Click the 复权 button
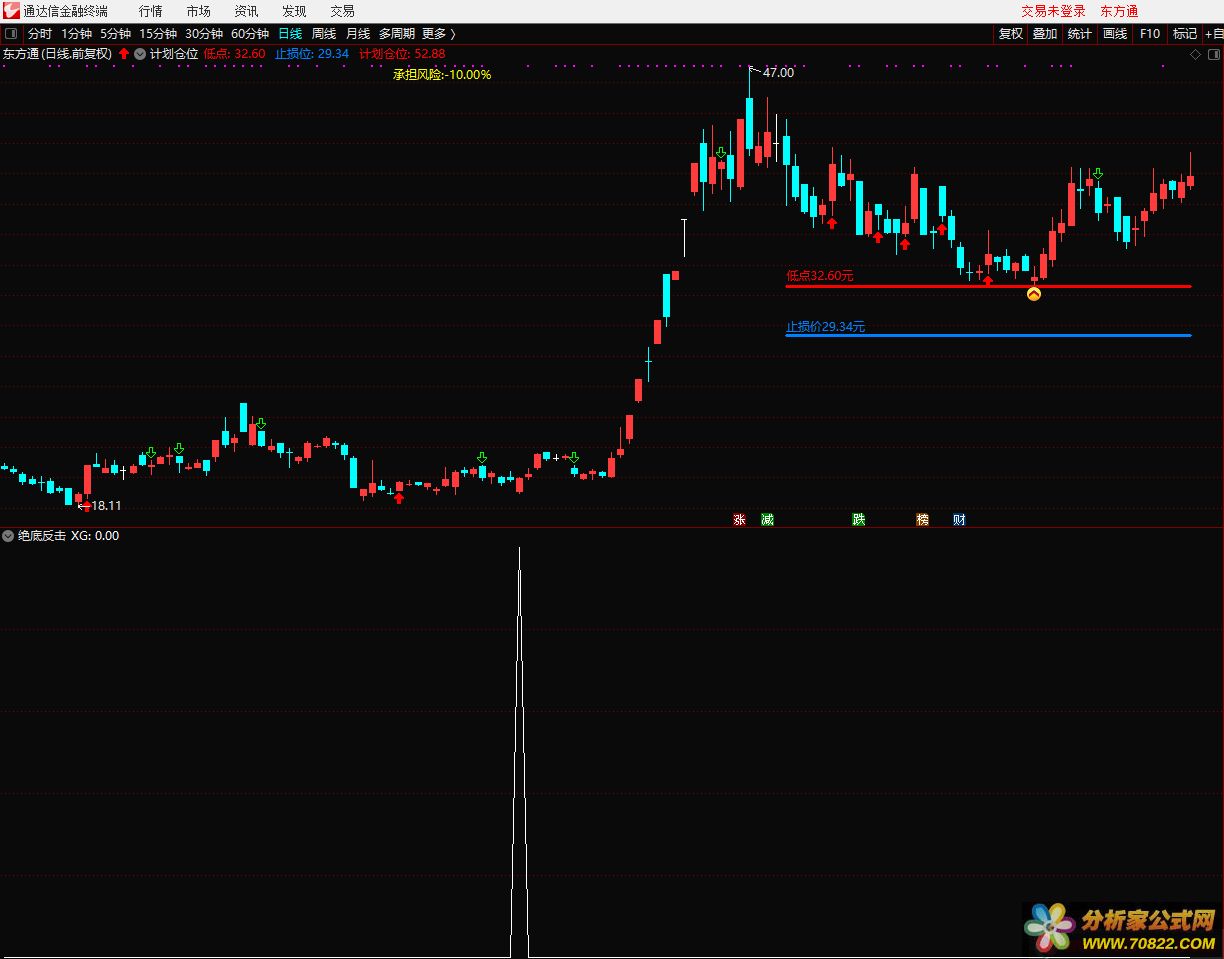 [x=1011, y=34]
